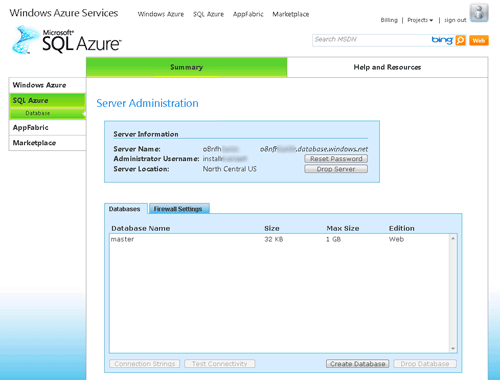Viewport: 500px width, 380px height.
Task: Select AppFabric in the sidebar
Action: point(47,128)
